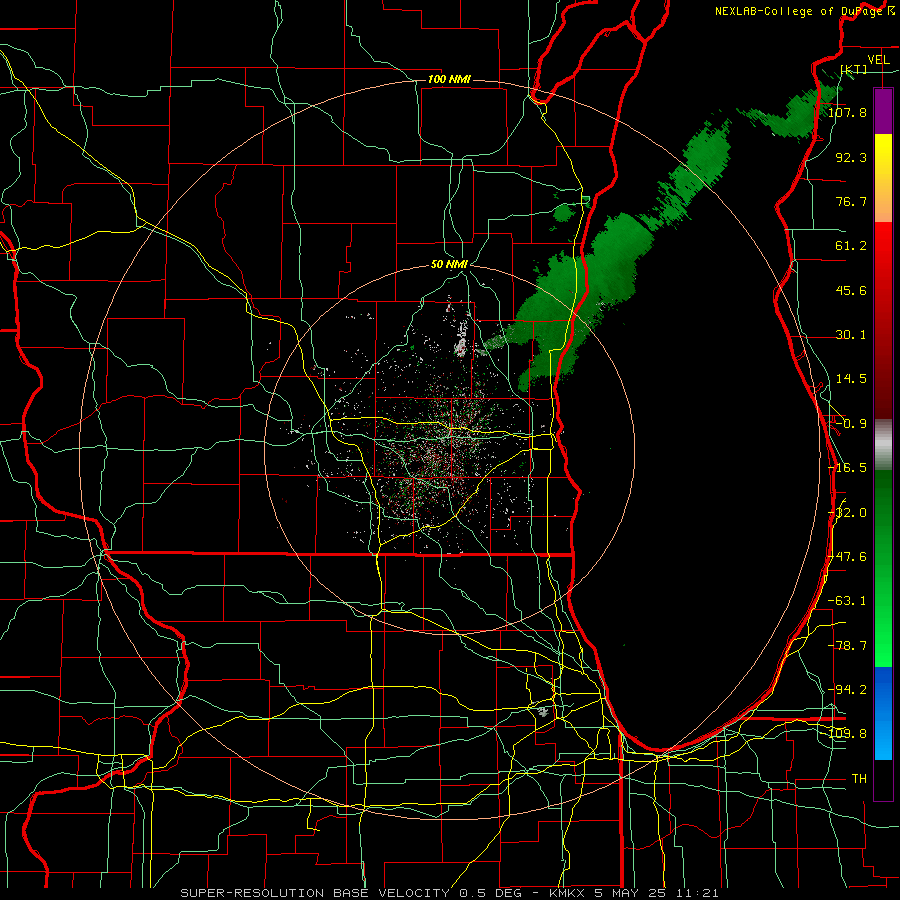Pick the gray near-zero segment of color bar

883,442
